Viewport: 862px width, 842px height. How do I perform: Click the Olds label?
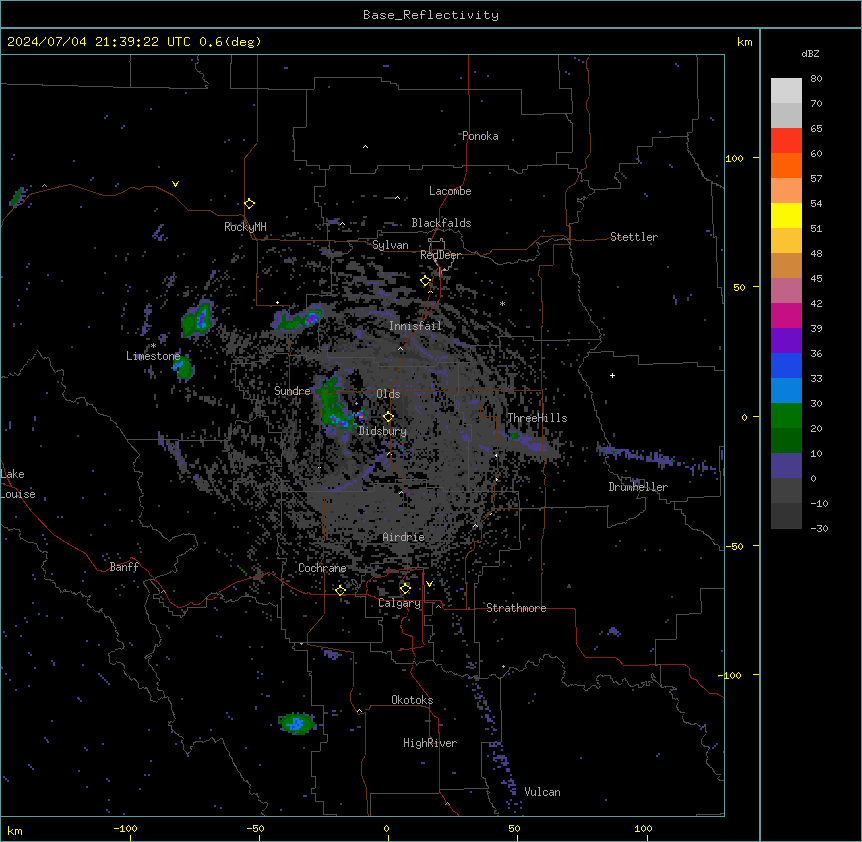(x=388, y=394)
